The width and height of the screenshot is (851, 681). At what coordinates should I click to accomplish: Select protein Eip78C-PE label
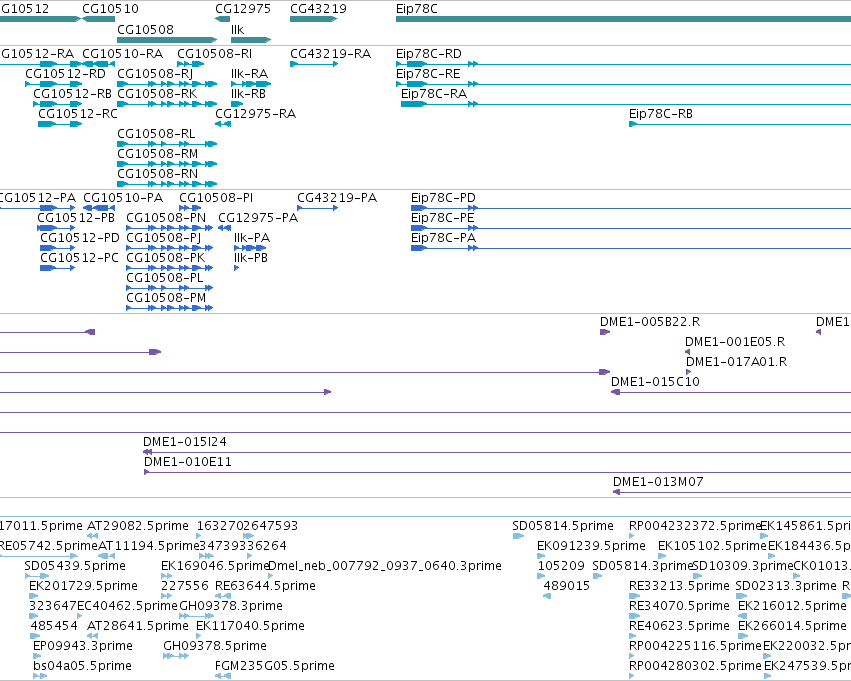443,218
